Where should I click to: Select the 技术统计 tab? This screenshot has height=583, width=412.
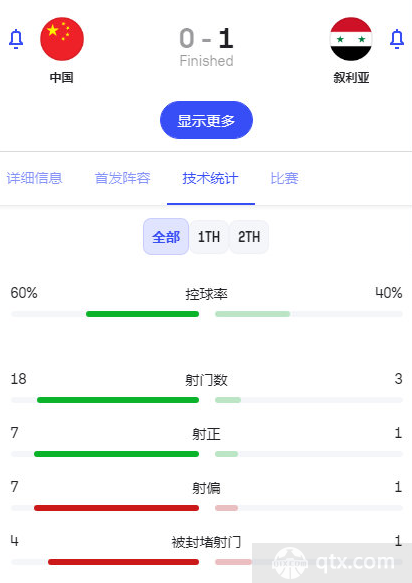click(210, 178)
